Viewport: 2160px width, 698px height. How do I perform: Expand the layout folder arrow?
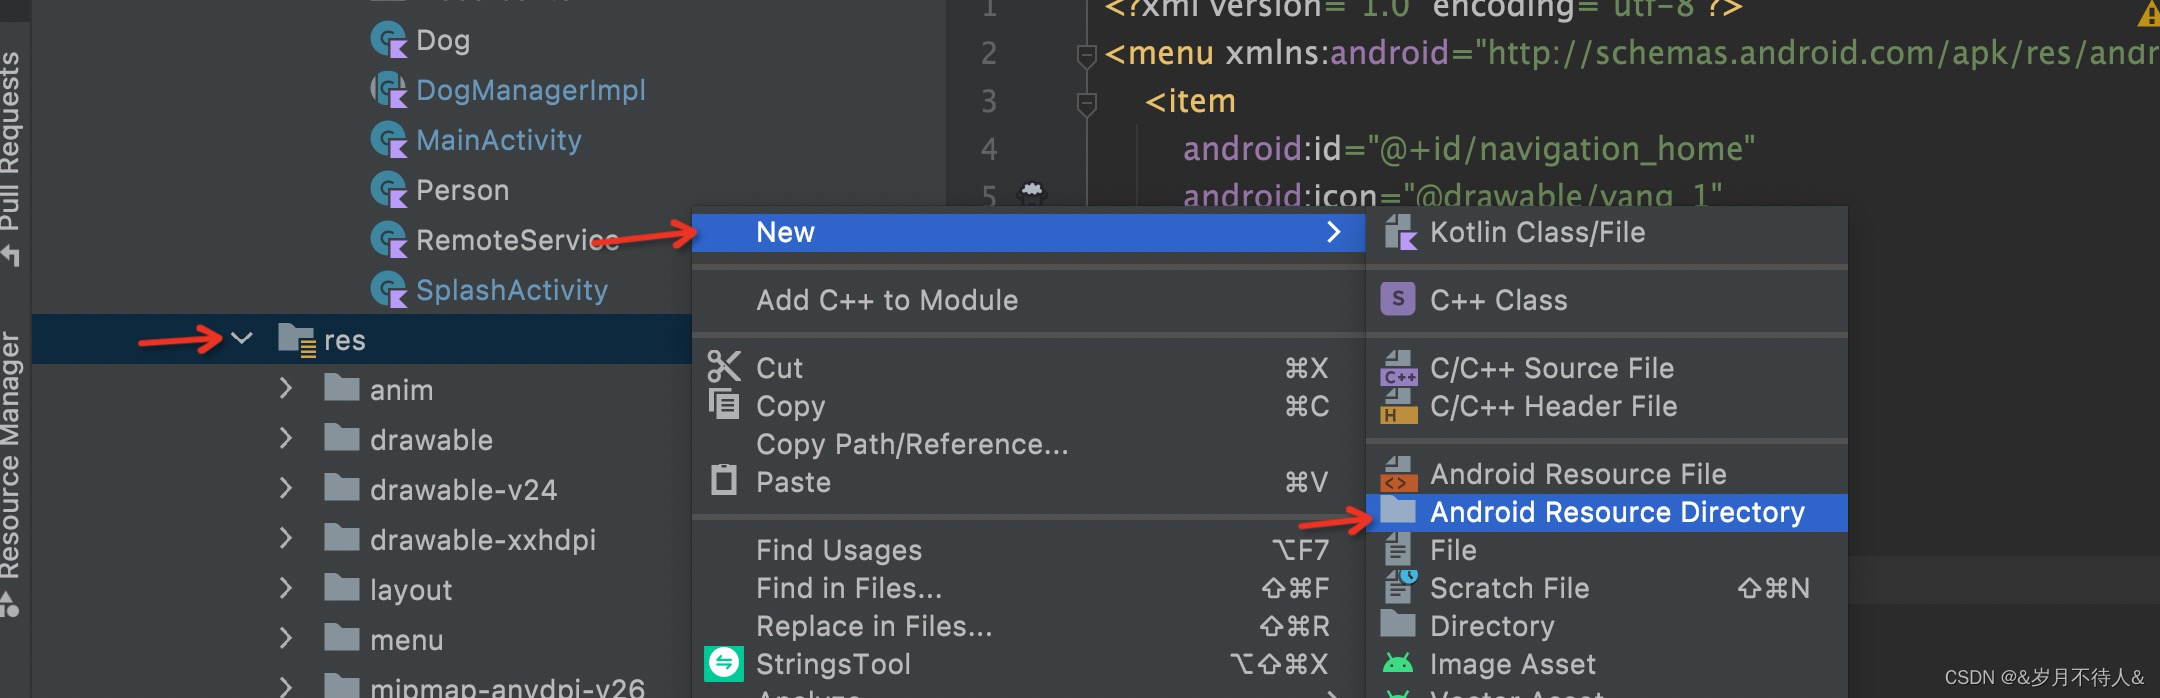pyautogui.click(x=286, y=589)
